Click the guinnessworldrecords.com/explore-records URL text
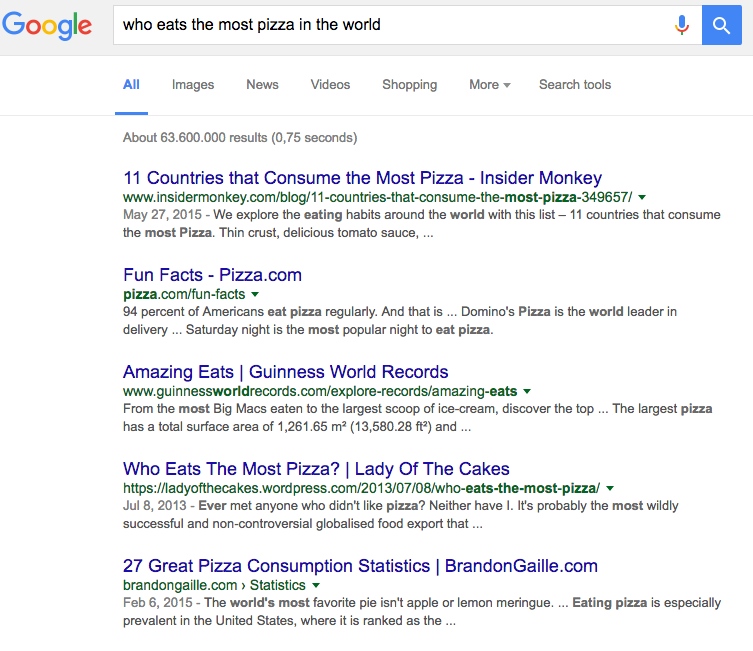This screenshot has height=651, width=753. [x=320, y=391]
